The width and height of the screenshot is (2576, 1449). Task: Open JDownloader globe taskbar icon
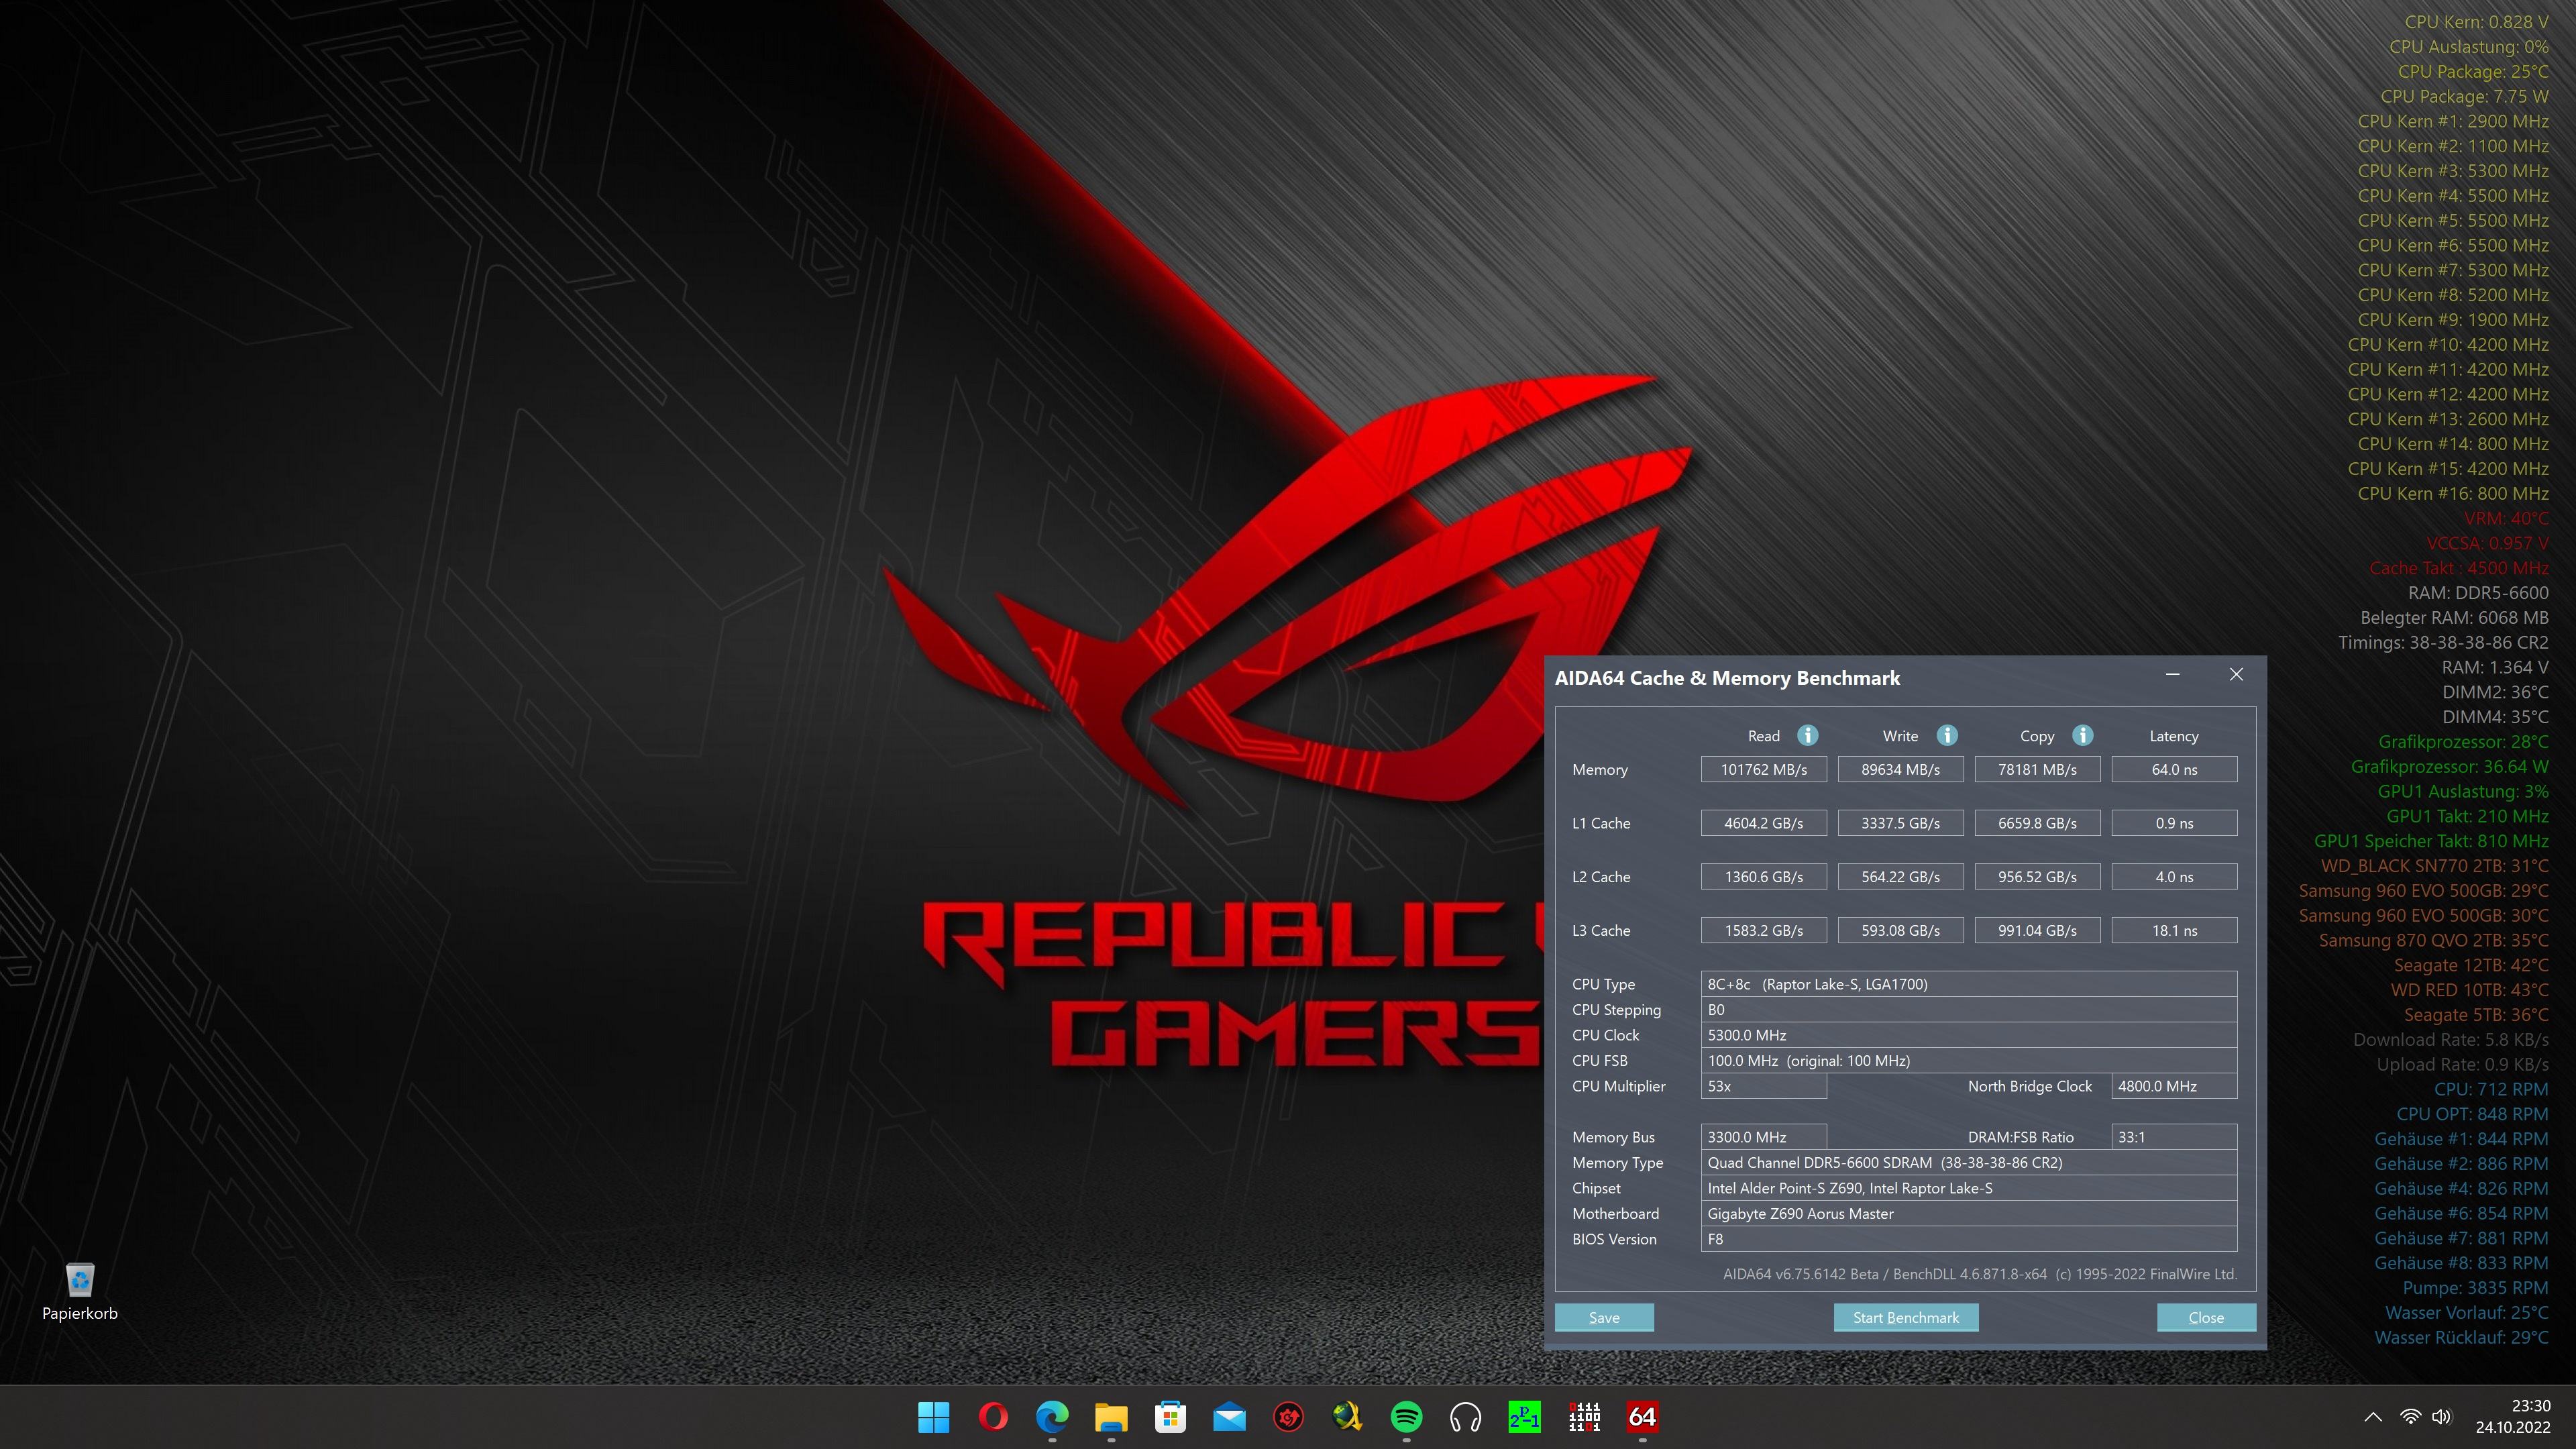coord(1347,1416)
